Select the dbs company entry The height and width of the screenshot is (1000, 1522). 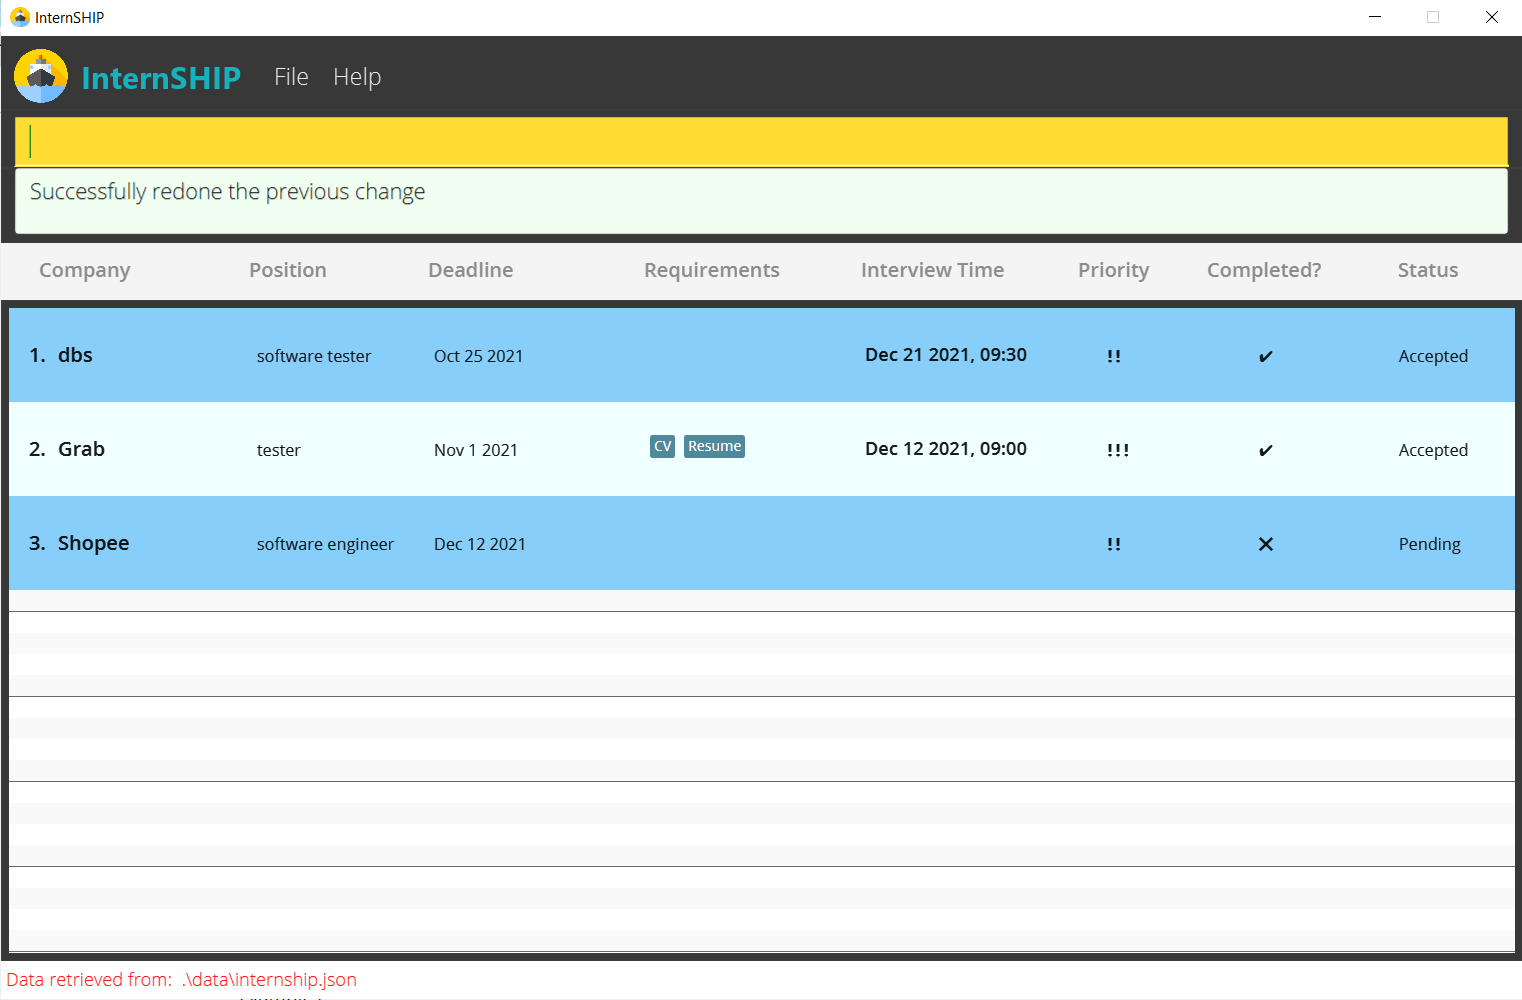click(x=762, y=355)
